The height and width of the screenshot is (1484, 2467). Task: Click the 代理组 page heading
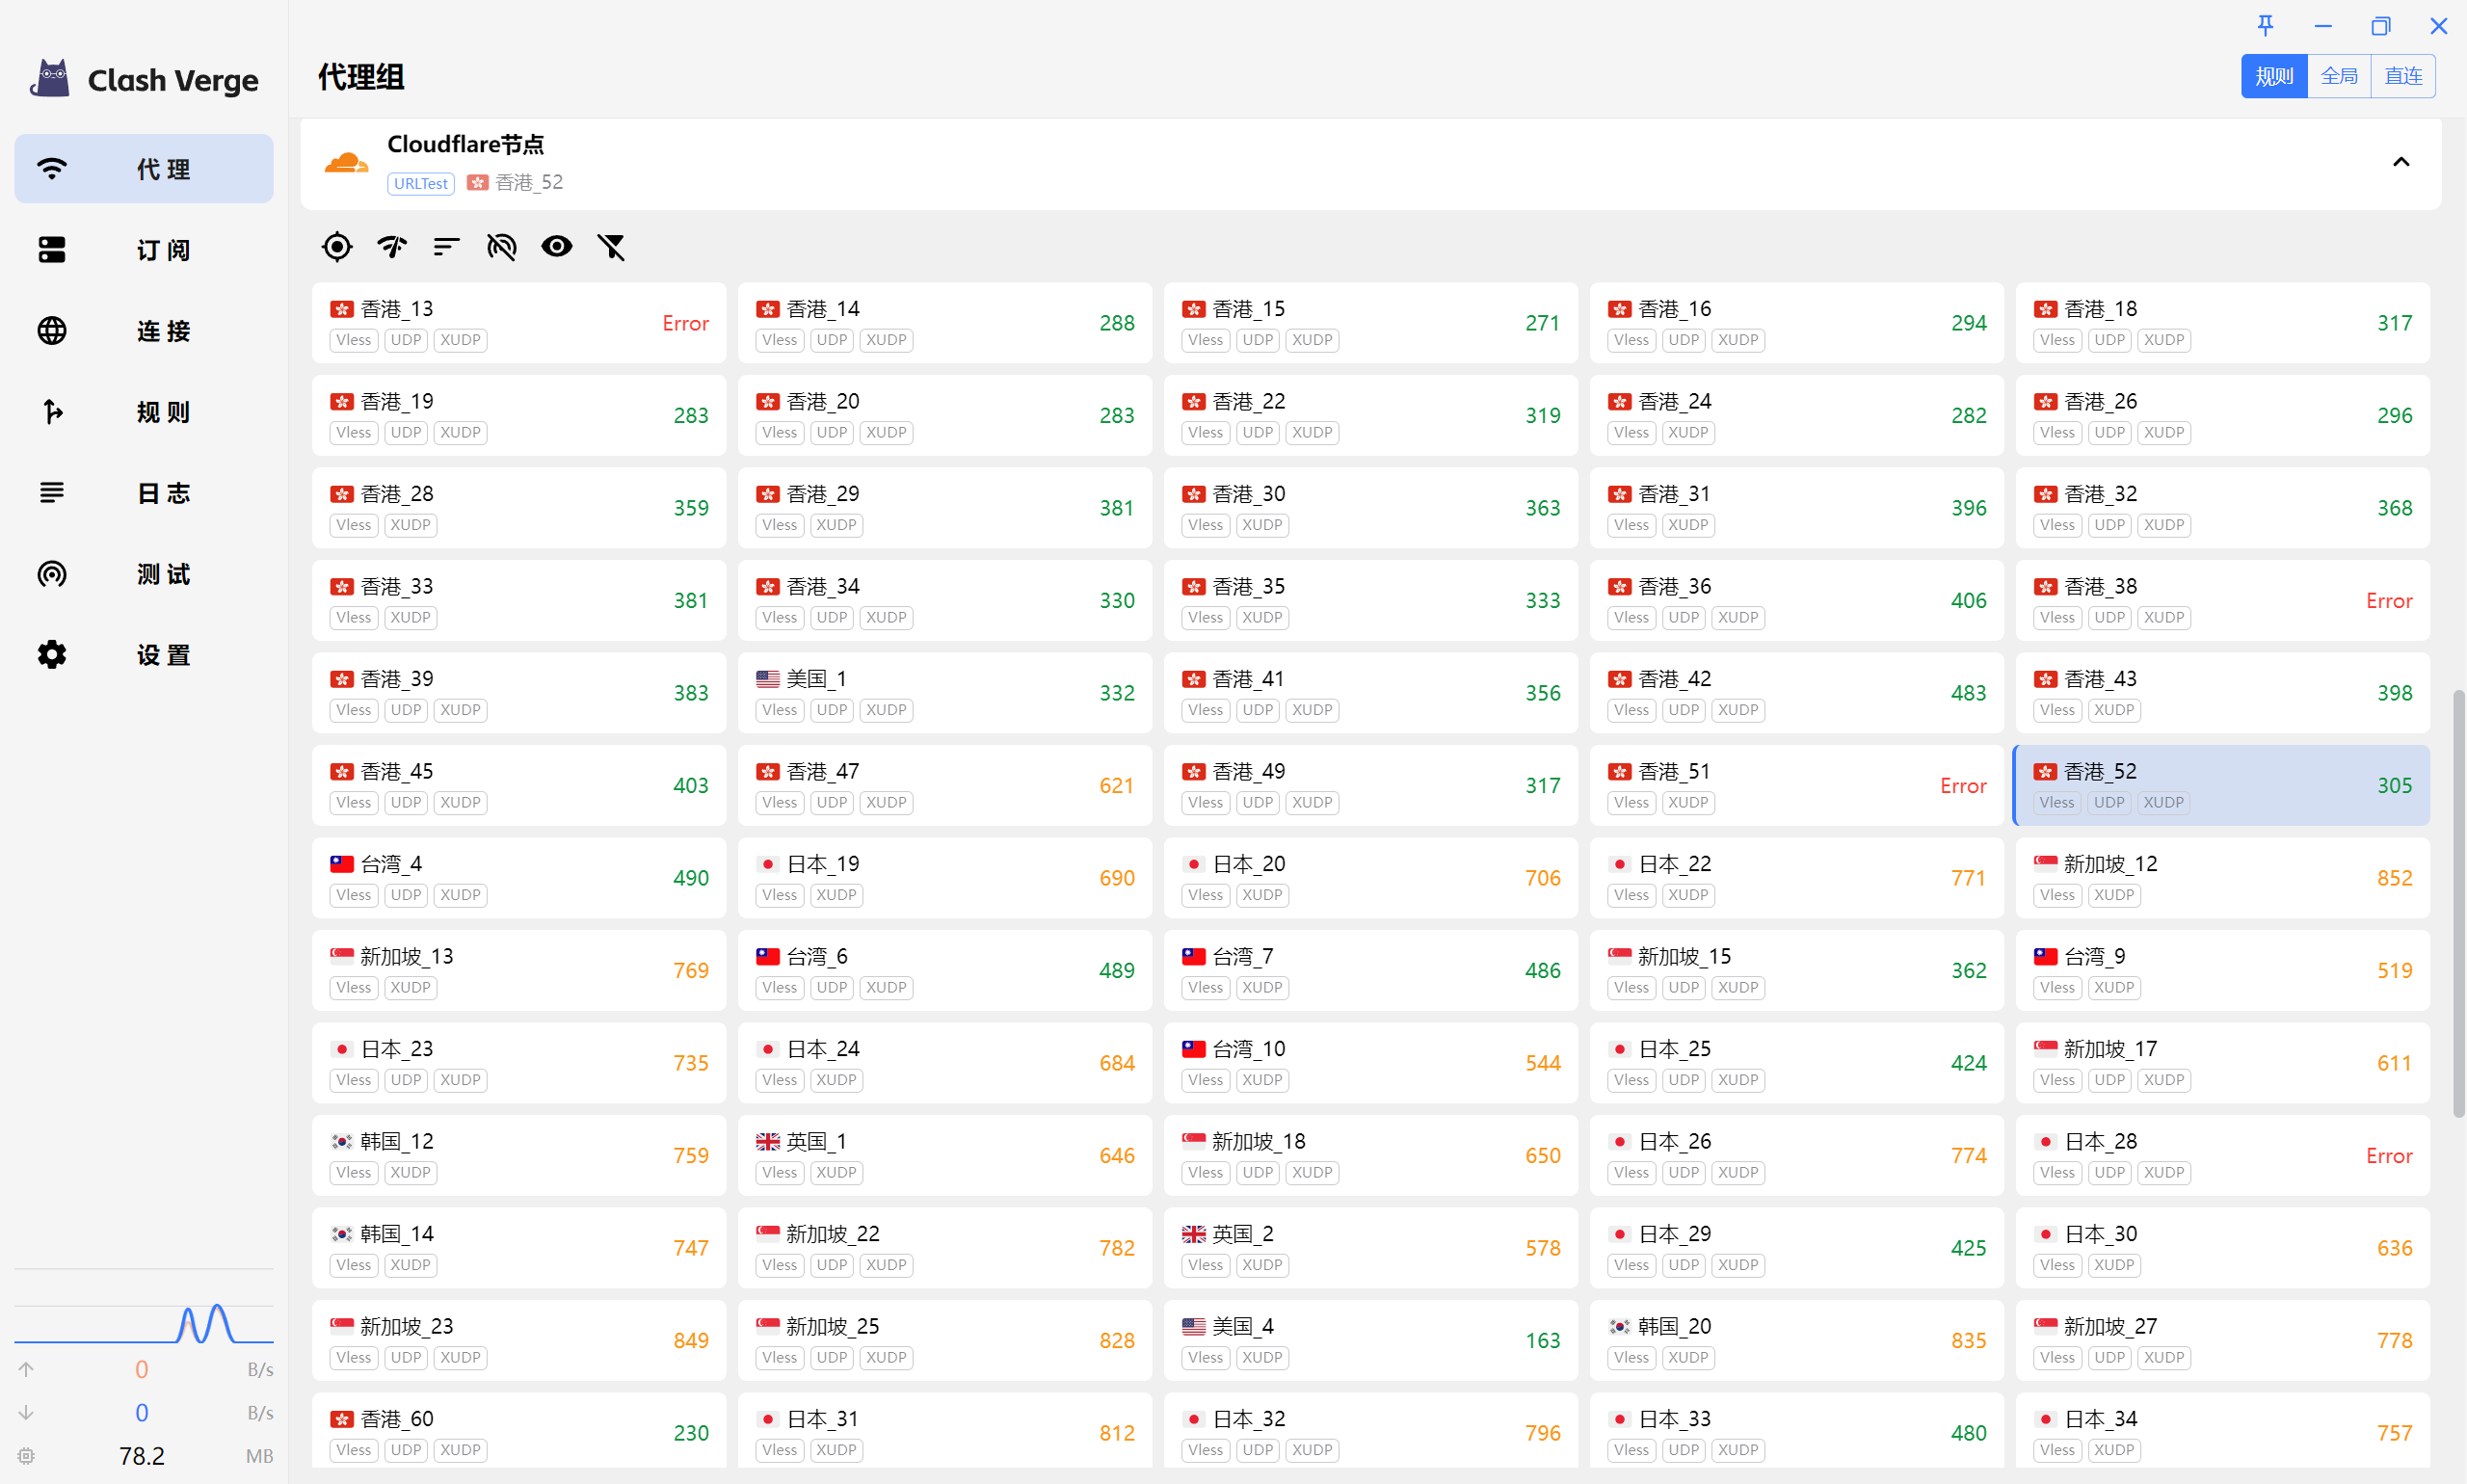(361, 77)
